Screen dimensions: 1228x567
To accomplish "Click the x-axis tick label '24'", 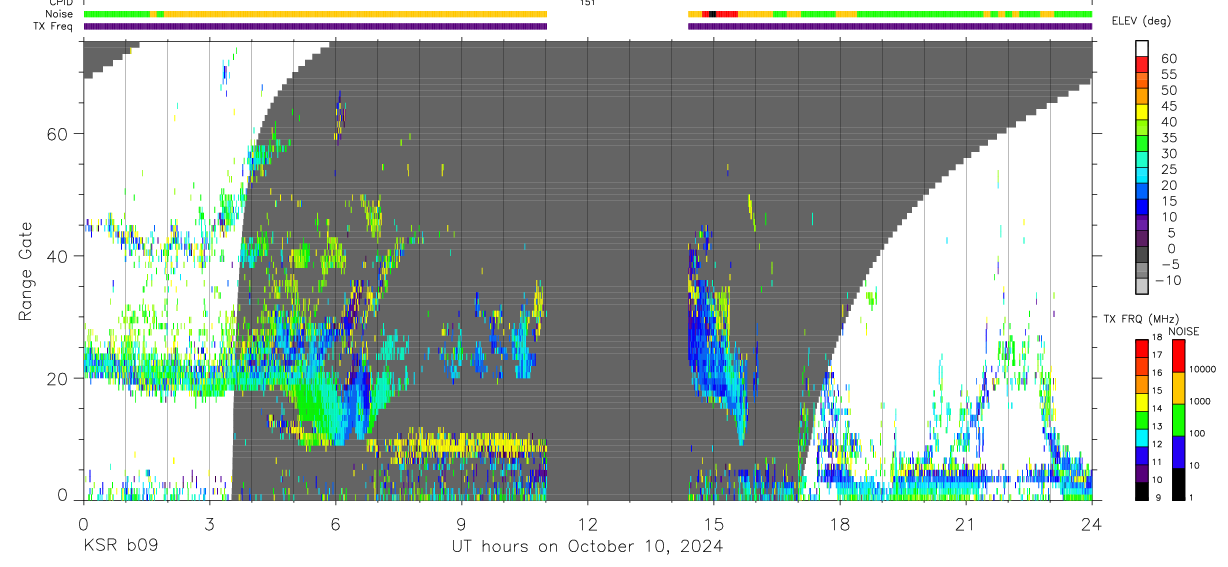I will pyautogui.click(x=1091, y=523).
